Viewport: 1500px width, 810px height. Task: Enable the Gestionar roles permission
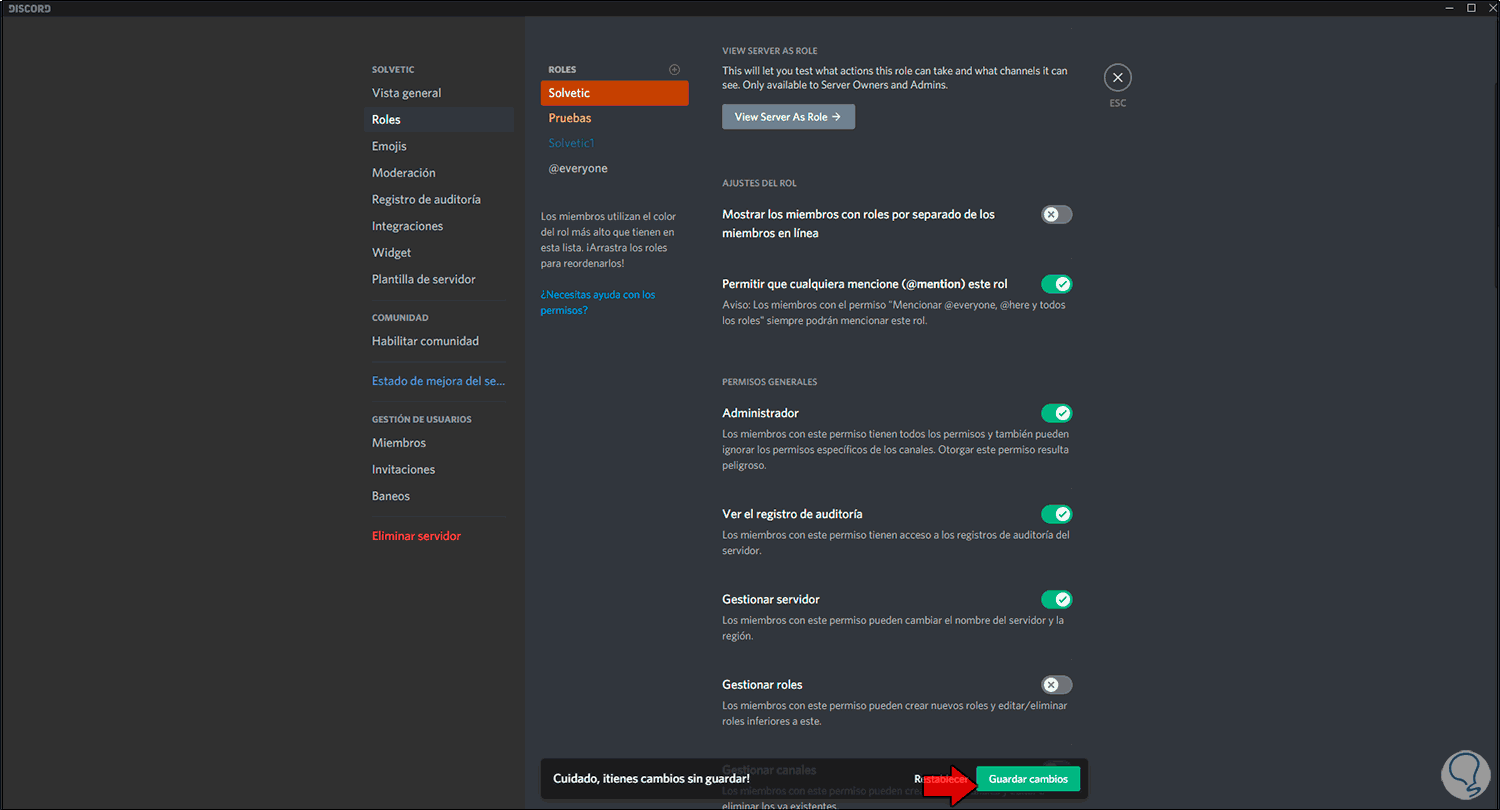pyautogui.click(x=1056, y=685)
